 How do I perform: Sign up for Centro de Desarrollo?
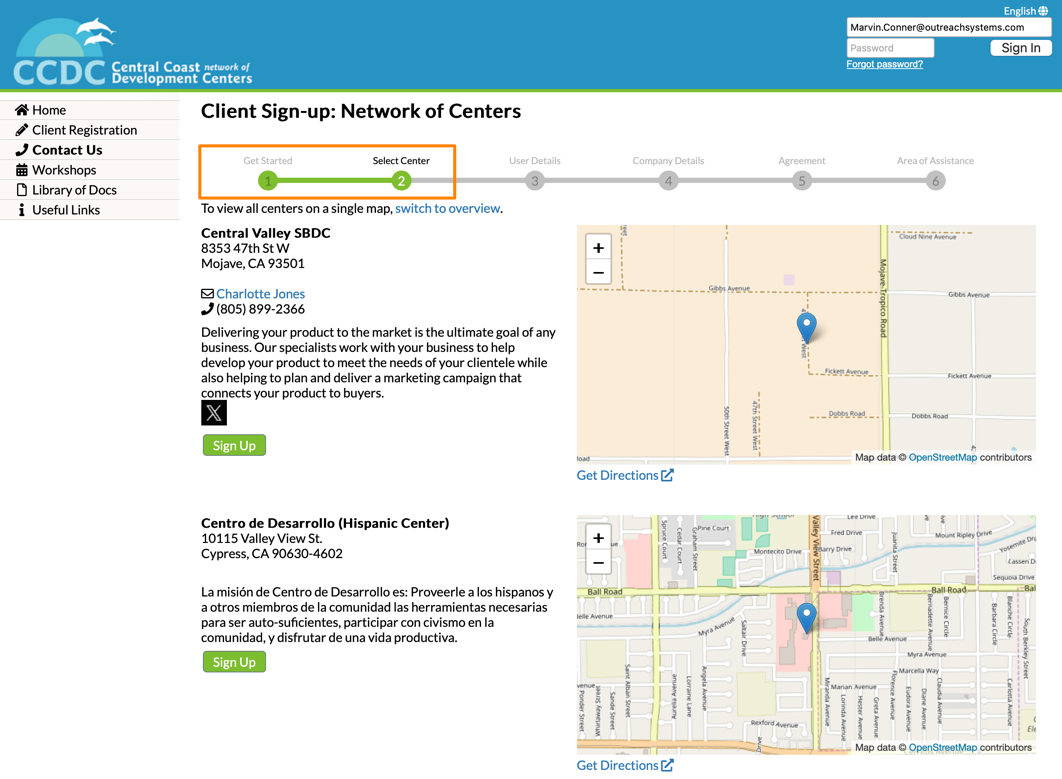click(234, 662)
